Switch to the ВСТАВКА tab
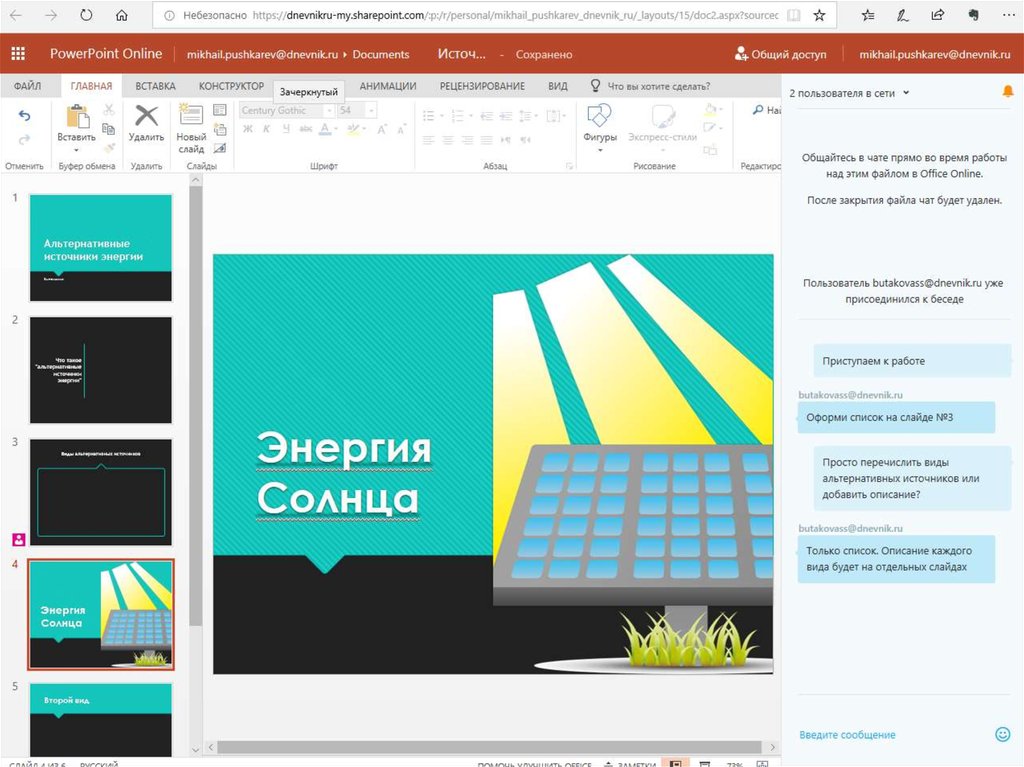Viewport: 1024px width, 767px height. coord(155,86)
